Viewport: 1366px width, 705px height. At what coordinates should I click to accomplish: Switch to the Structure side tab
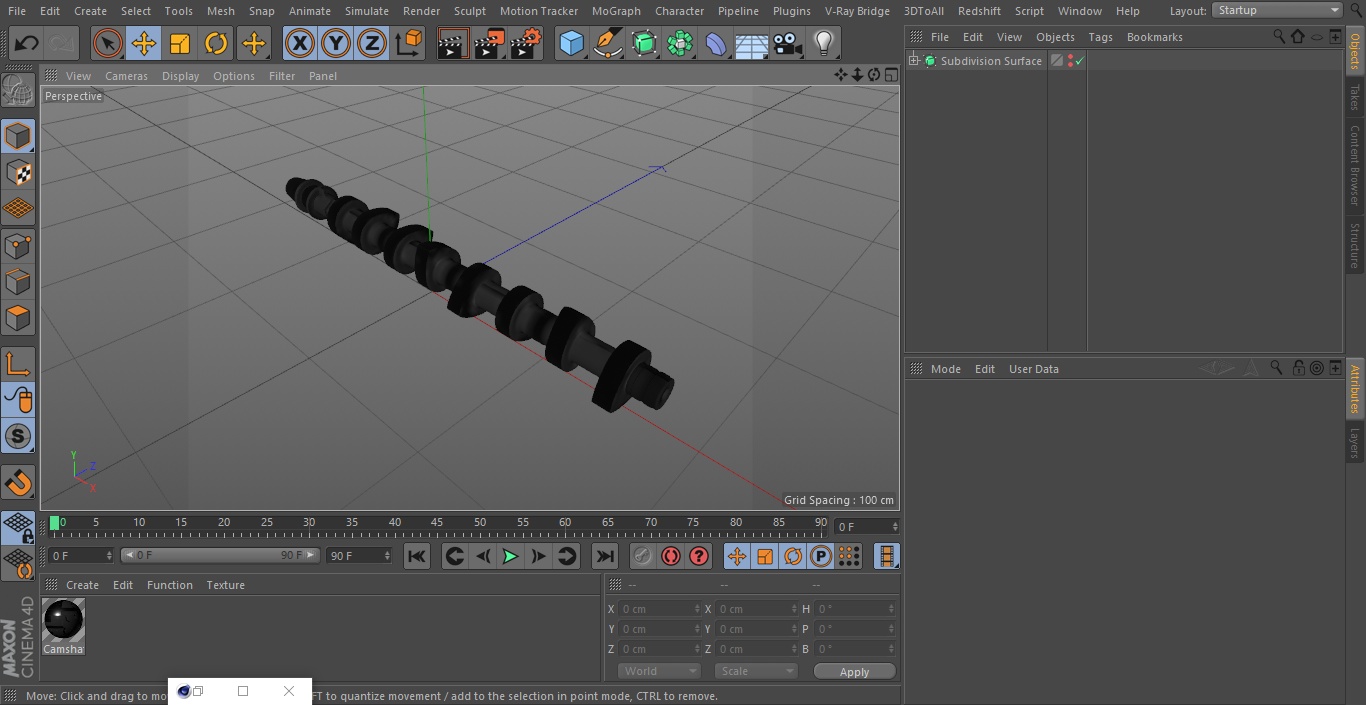click(x=1355, y=245)
